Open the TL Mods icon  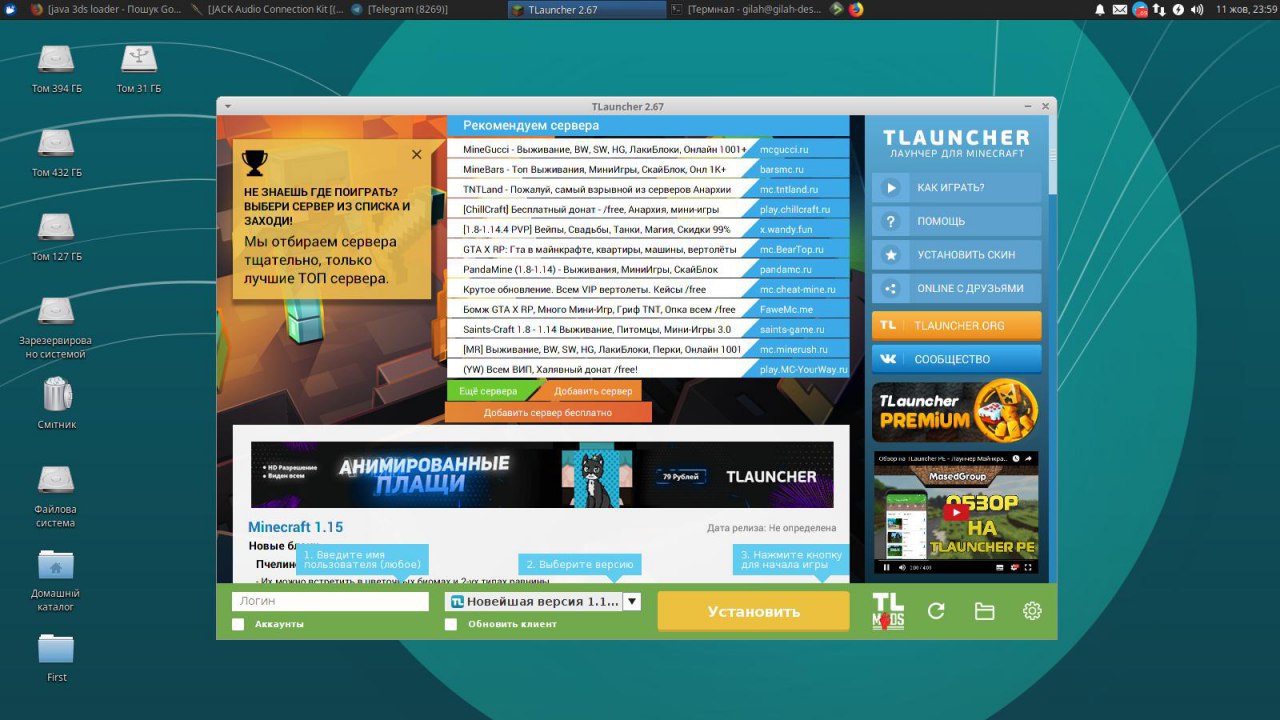pos(888,611)
